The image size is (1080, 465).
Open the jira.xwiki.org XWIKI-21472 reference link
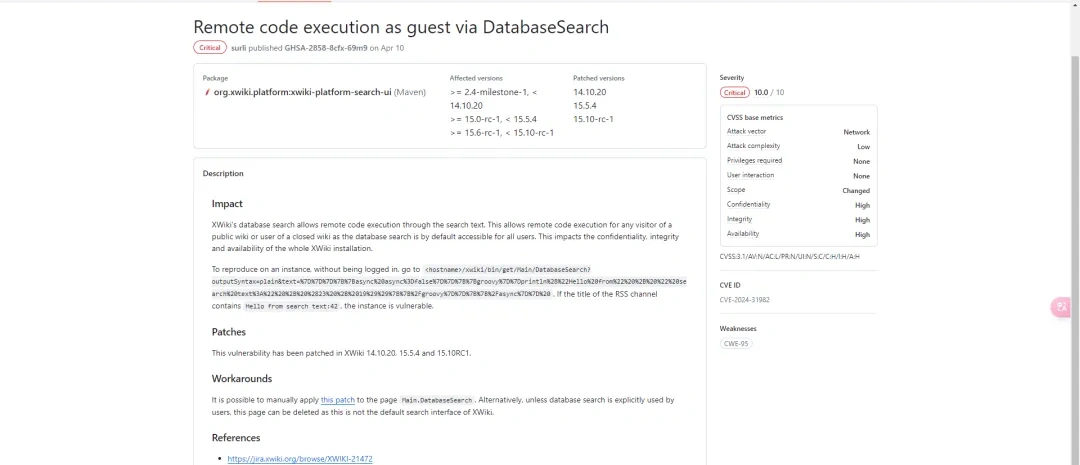pyautogui.click(x=300, y=458)
